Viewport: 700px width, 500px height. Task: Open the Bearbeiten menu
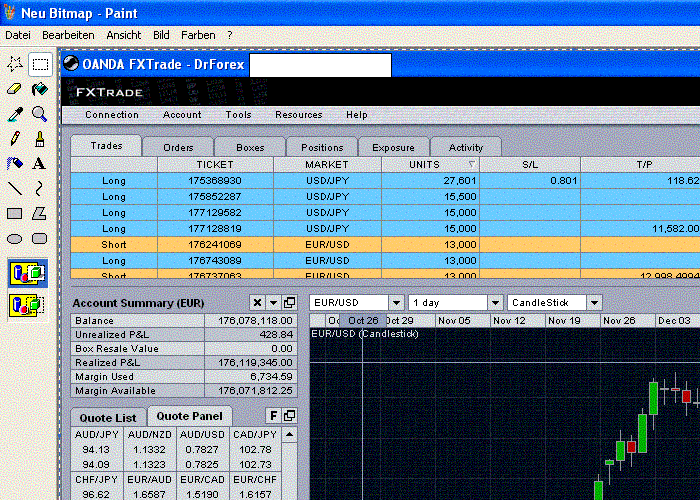coord(68,35)
